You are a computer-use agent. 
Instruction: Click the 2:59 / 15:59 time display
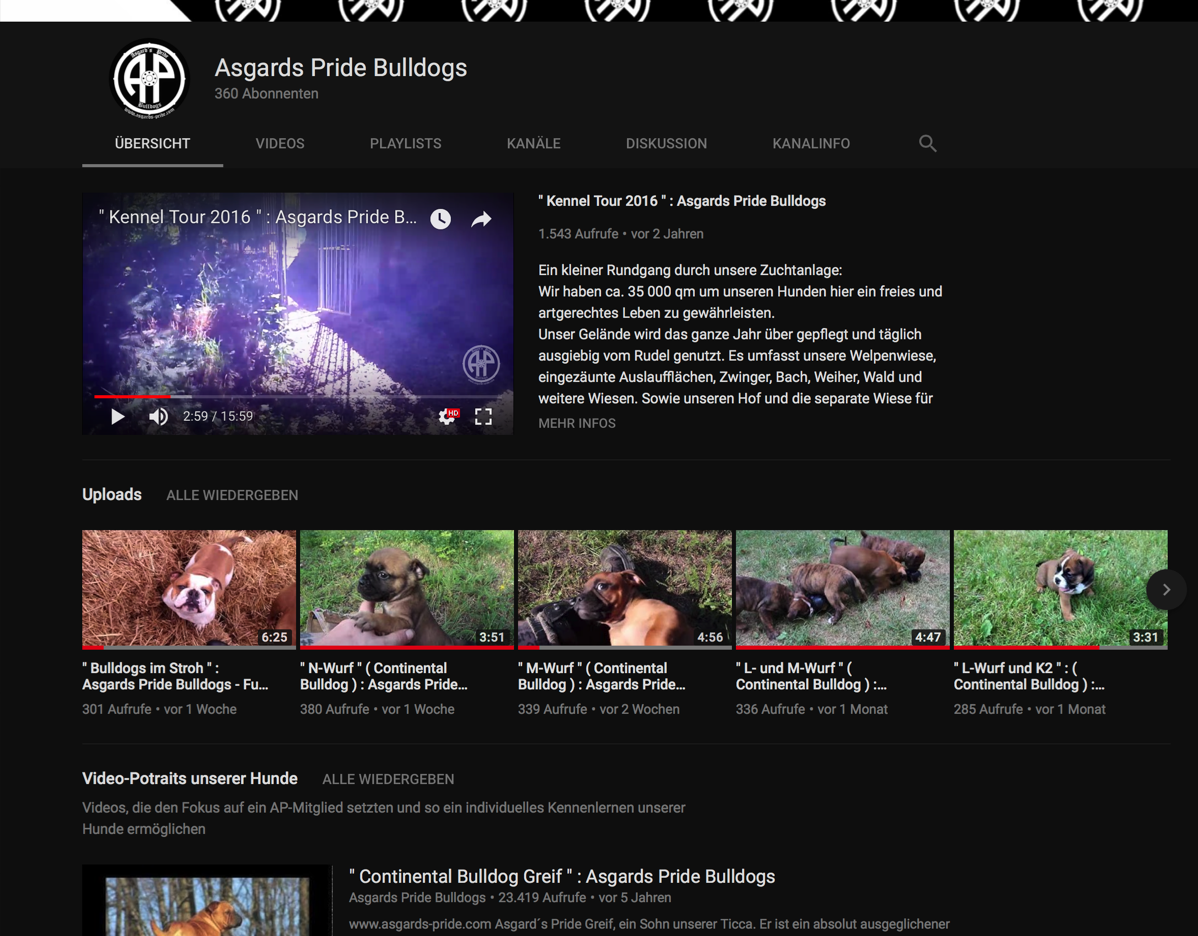218,416
